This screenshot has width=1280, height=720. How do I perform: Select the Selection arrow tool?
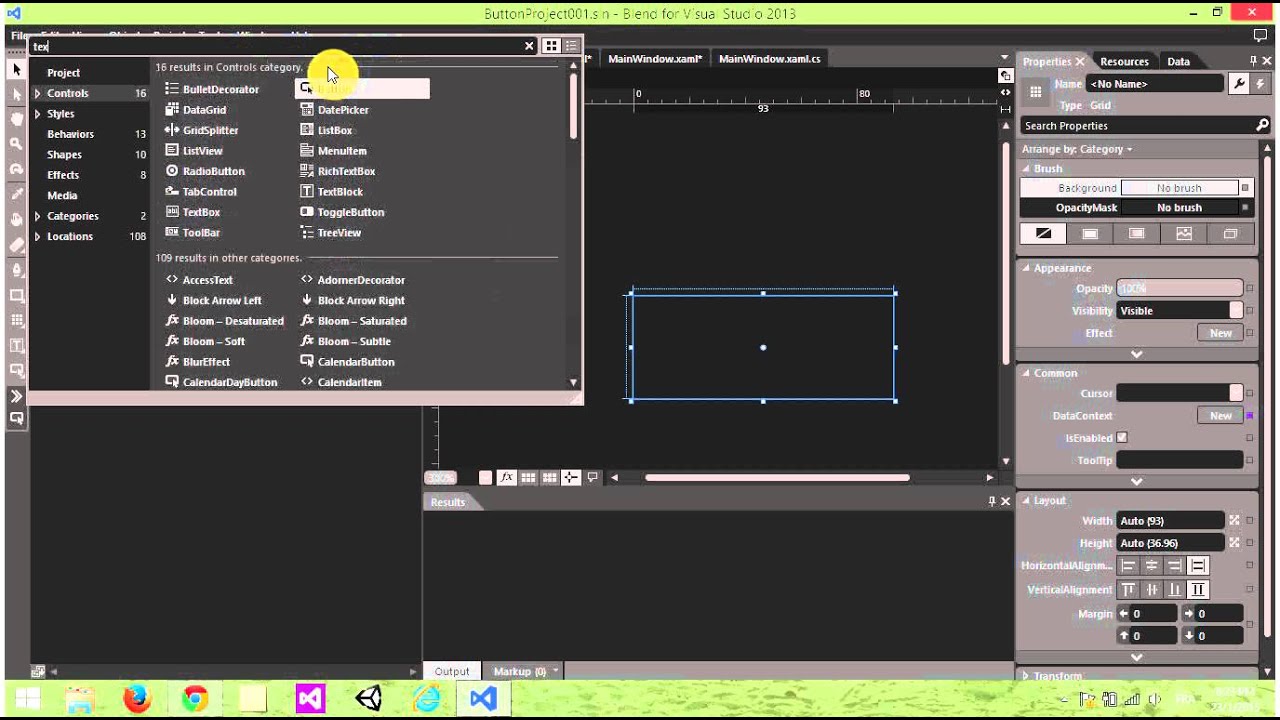[17, 70]
